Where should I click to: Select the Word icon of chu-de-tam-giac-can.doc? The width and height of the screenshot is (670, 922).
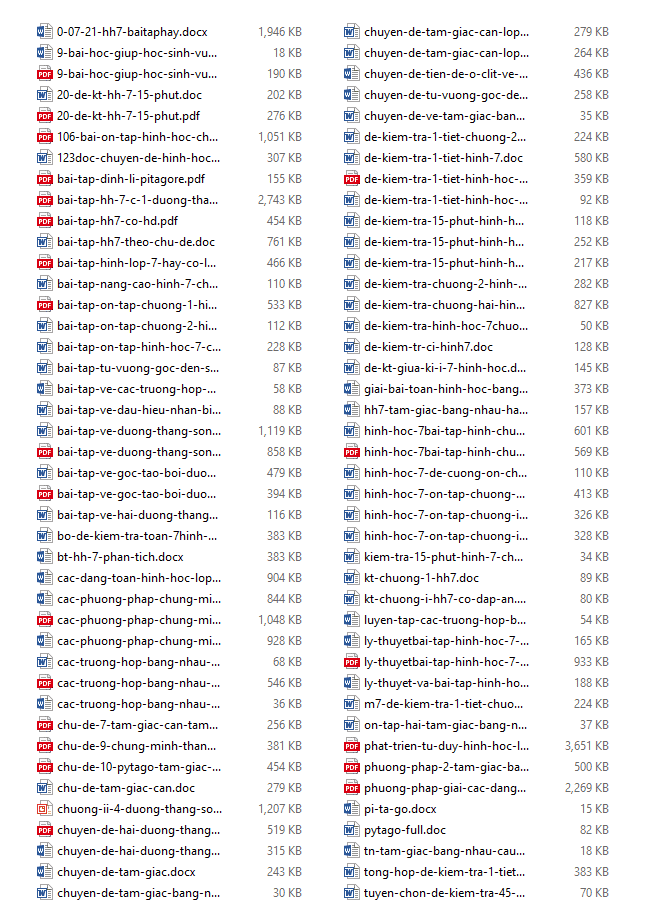coord(44,788)
